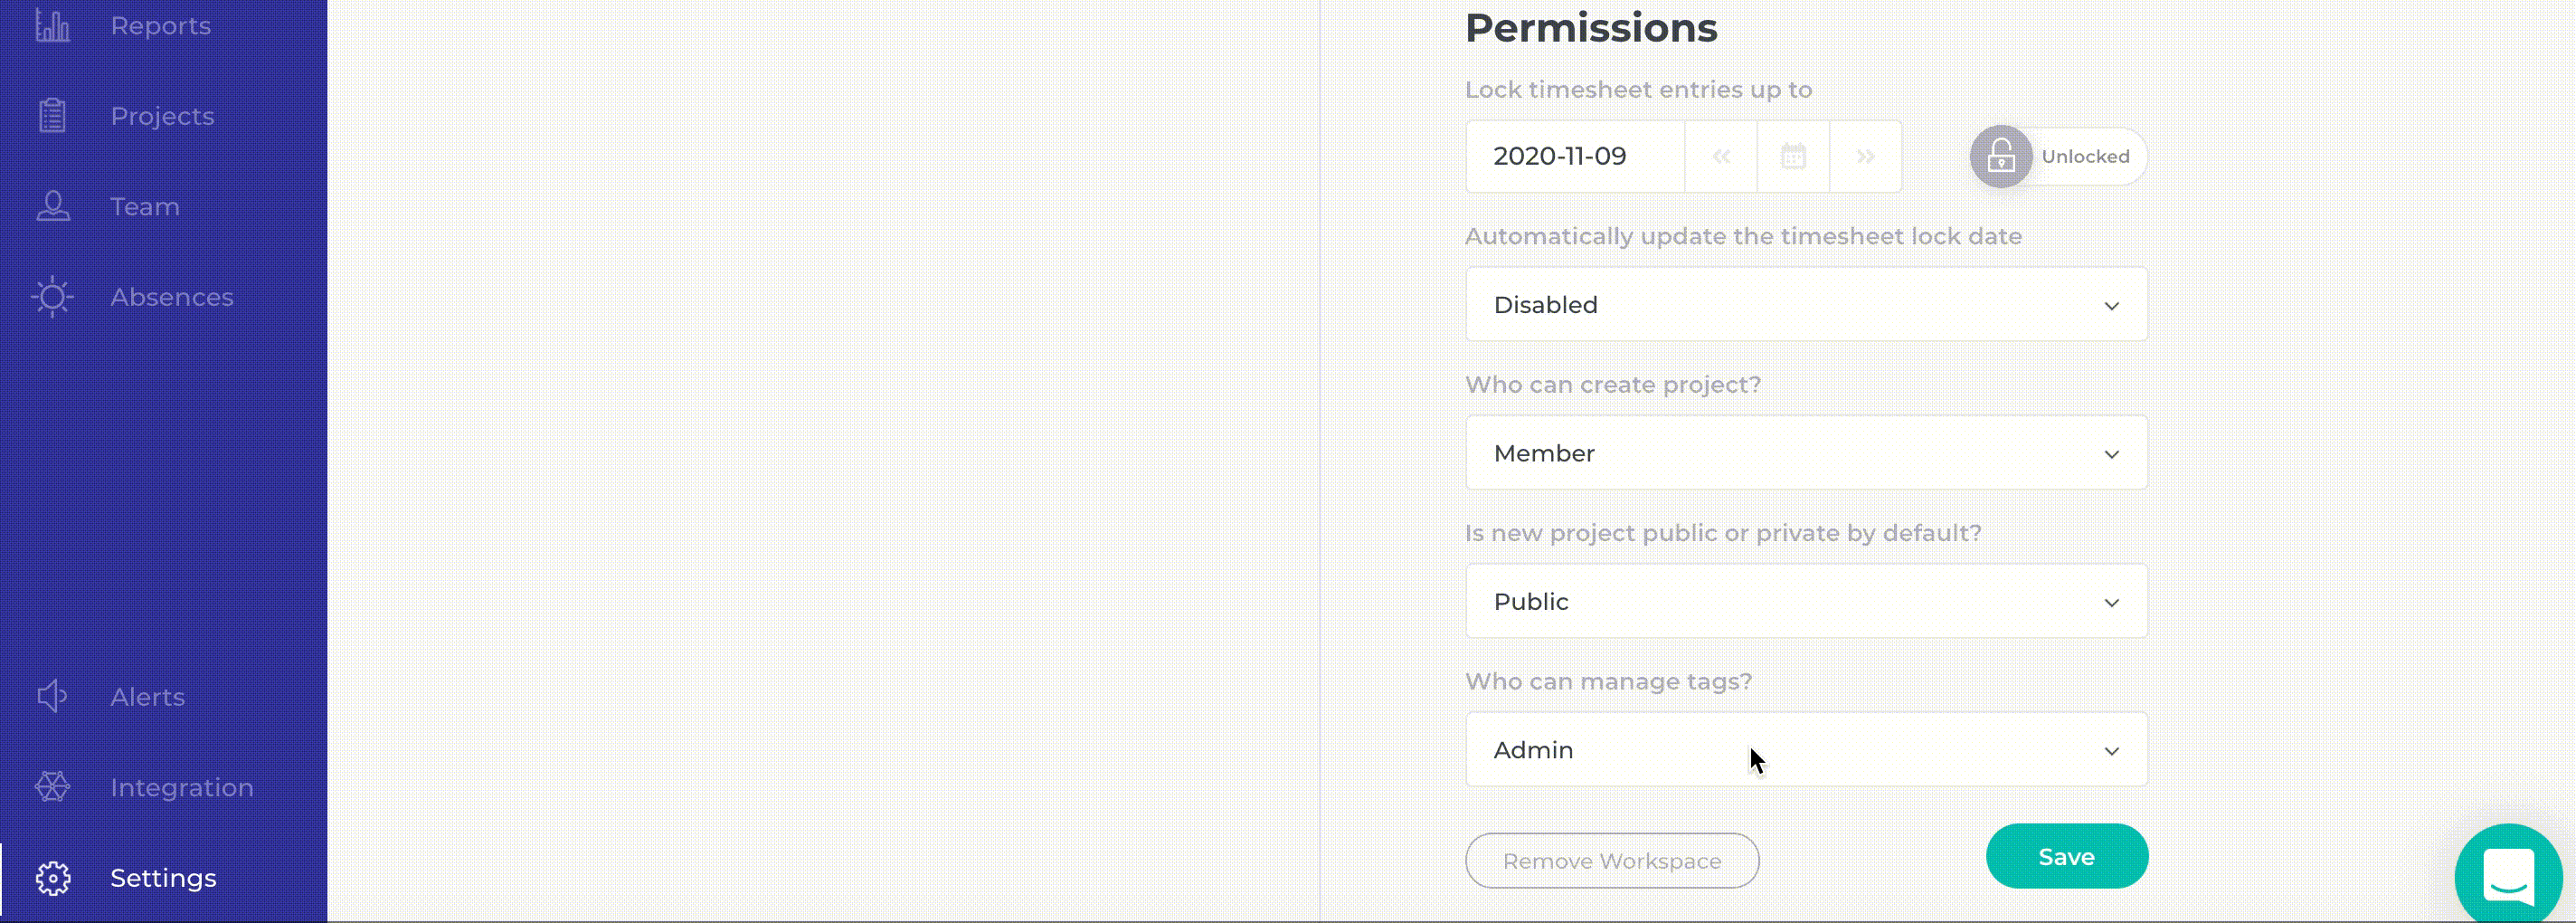Open the calendar date picker icon
This screenshot has width=2576, height=923.
(1793, 157)
